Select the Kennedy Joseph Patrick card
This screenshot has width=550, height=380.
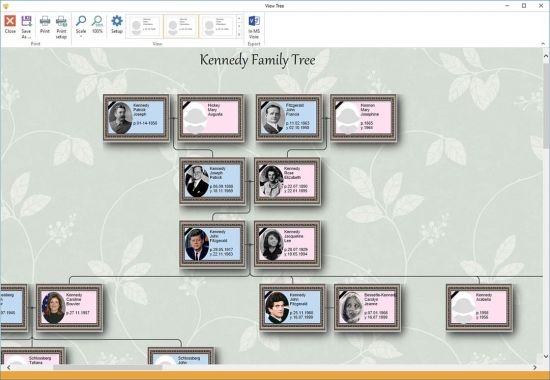pos(213,181)
